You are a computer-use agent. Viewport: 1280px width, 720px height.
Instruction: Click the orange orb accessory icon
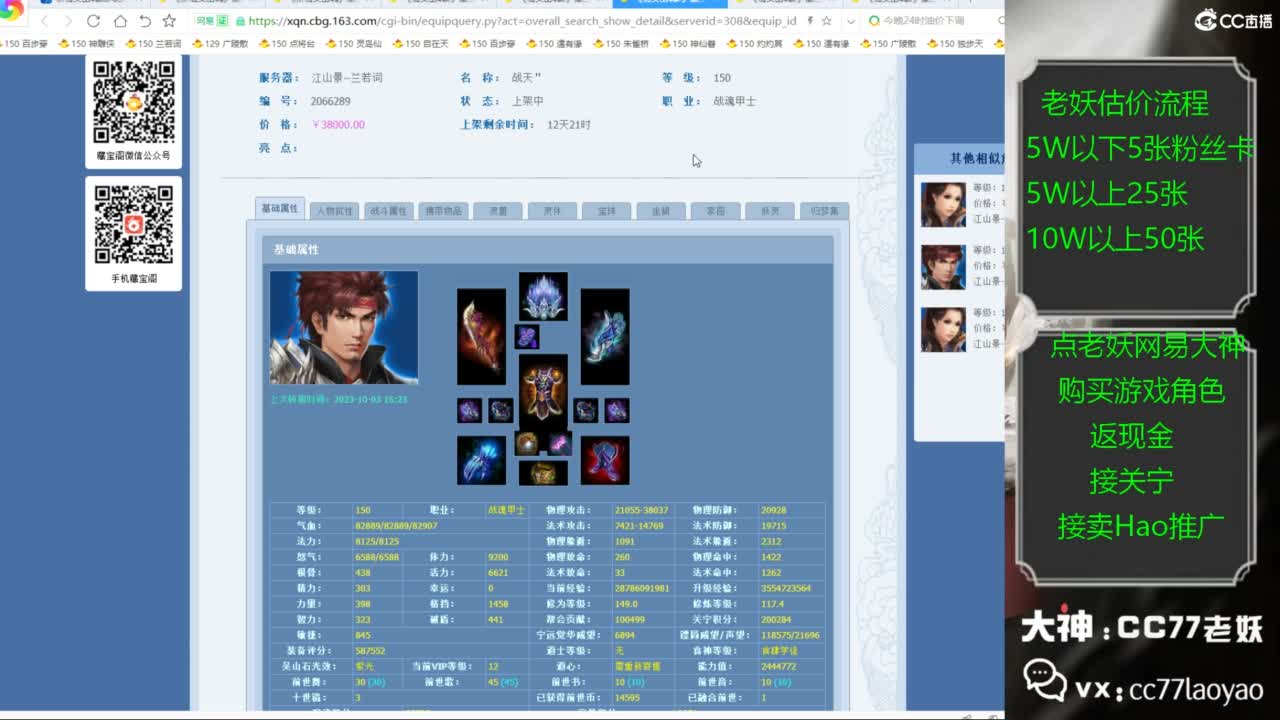[527, 444]
